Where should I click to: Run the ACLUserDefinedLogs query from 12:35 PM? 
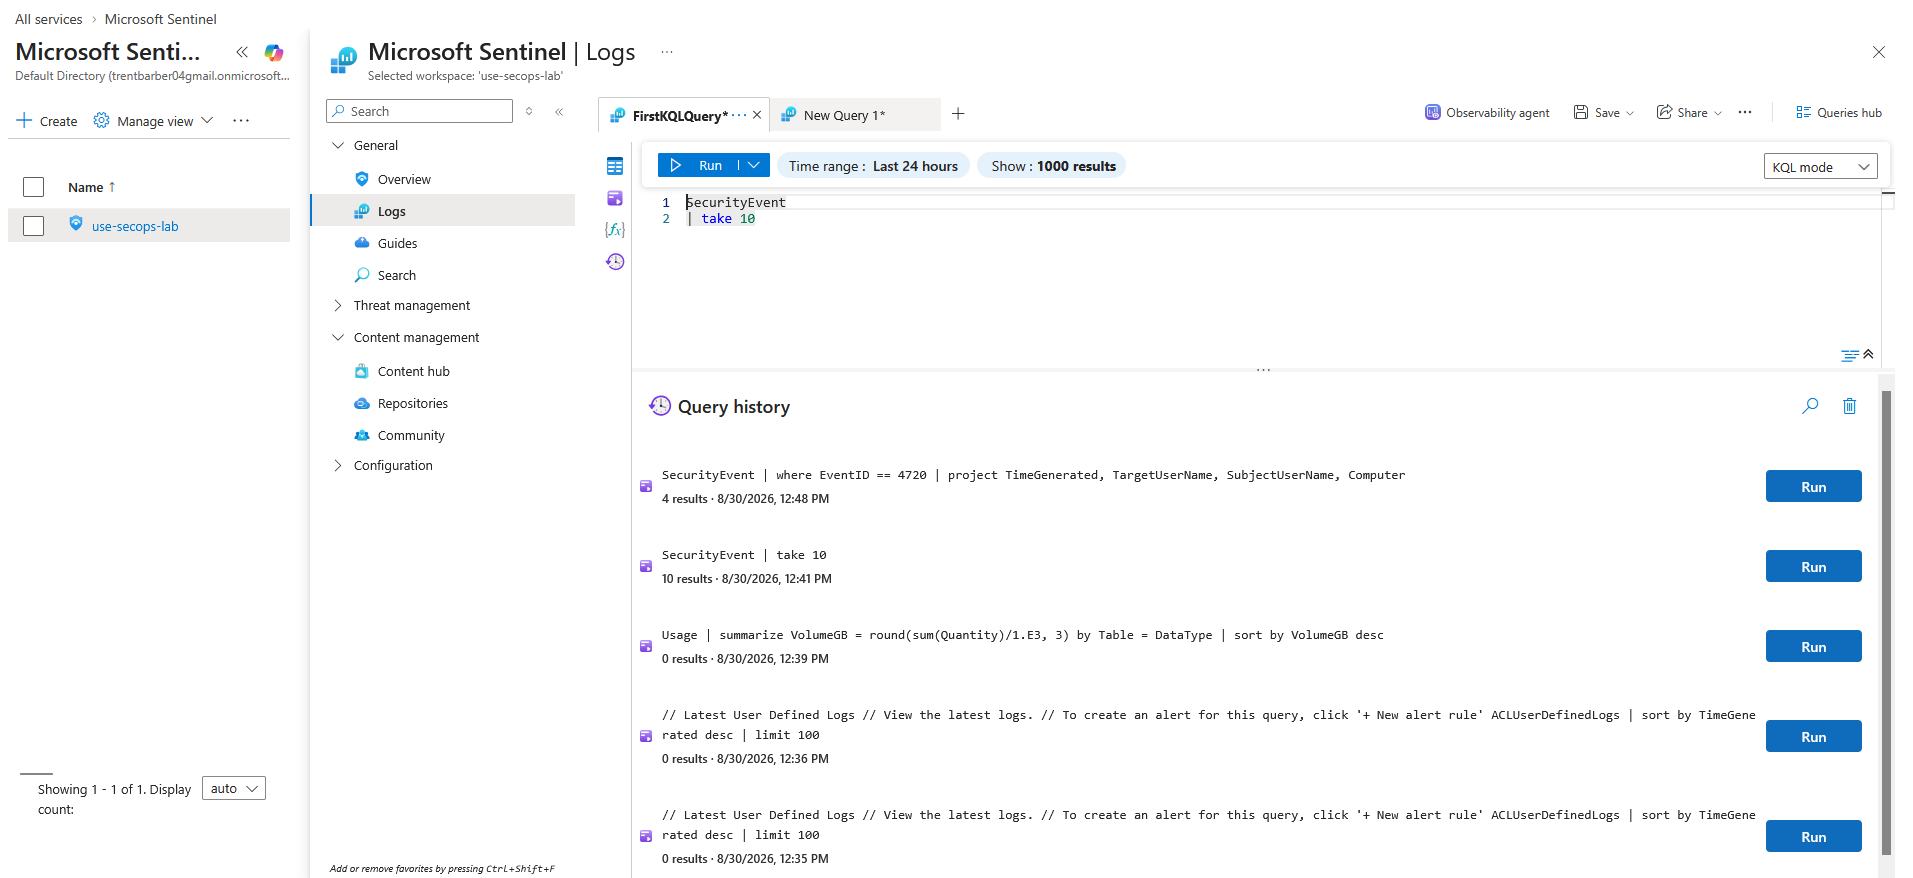pyautogui.click(x=1813, y=836)
